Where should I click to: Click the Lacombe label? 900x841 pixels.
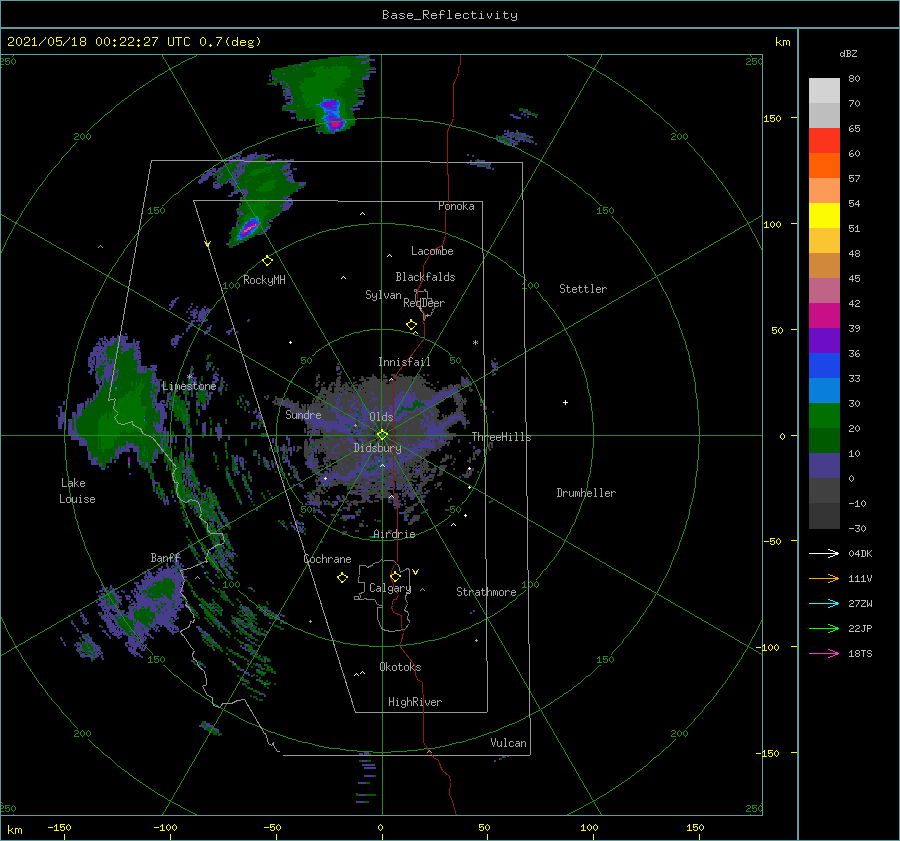432,251
